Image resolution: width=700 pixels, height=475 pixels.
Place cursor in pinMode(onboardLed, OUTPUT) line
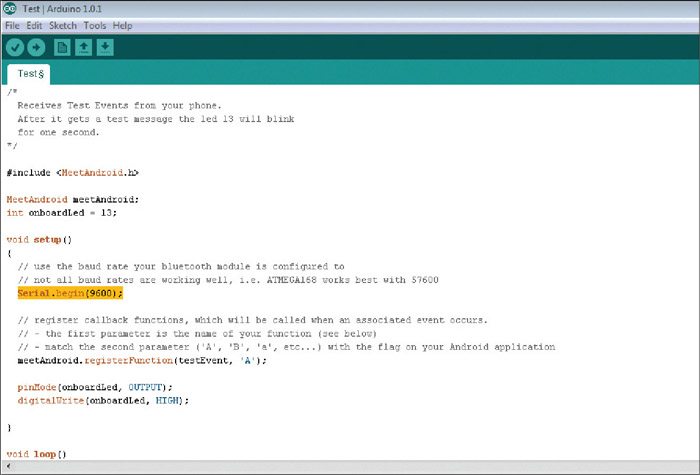point(95,387)
